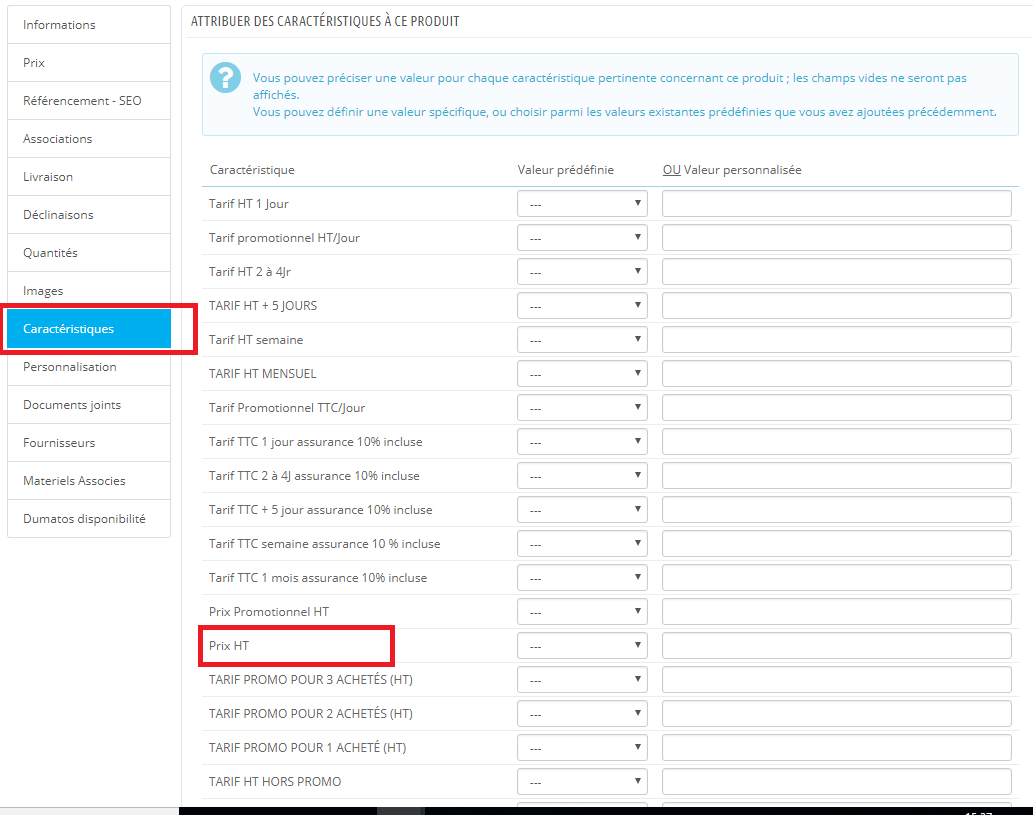The width and height of the screenshot is (1033, 815).
Task: Open the Dumatos disponibilité tab
Action: [89, 519]
